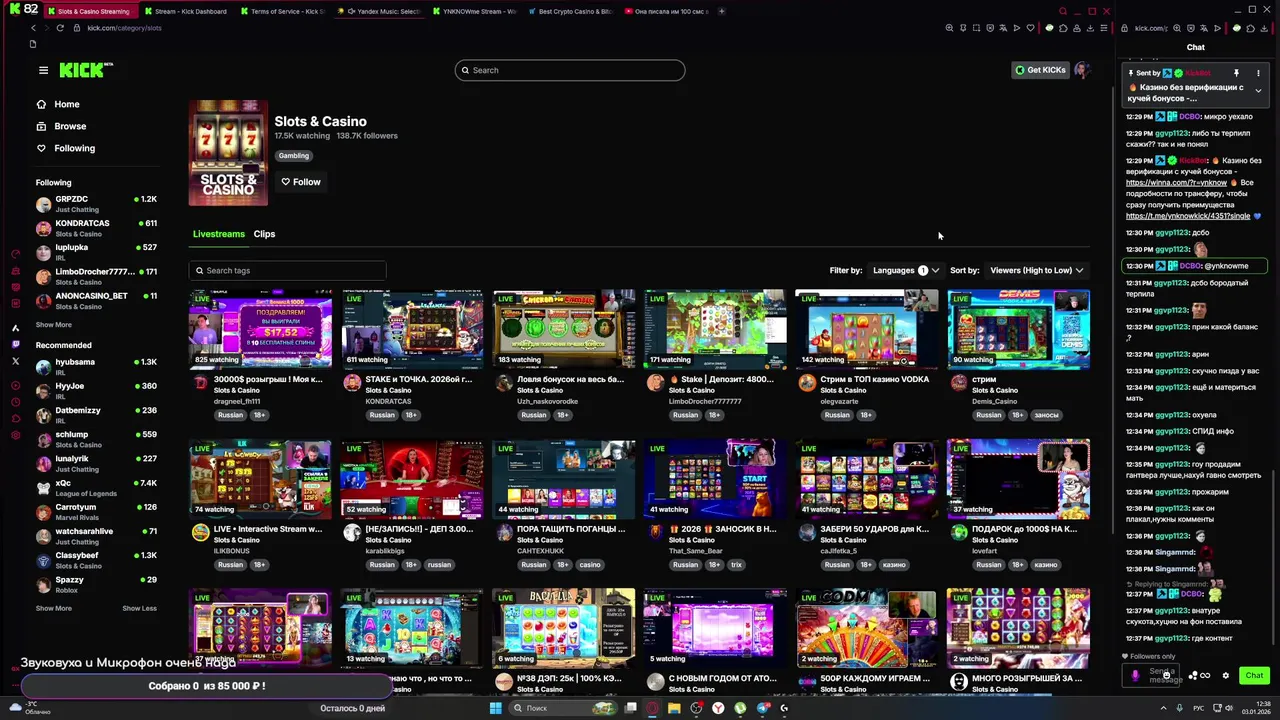Open the stream thumbnail with 611 watching

click(412, 329)
